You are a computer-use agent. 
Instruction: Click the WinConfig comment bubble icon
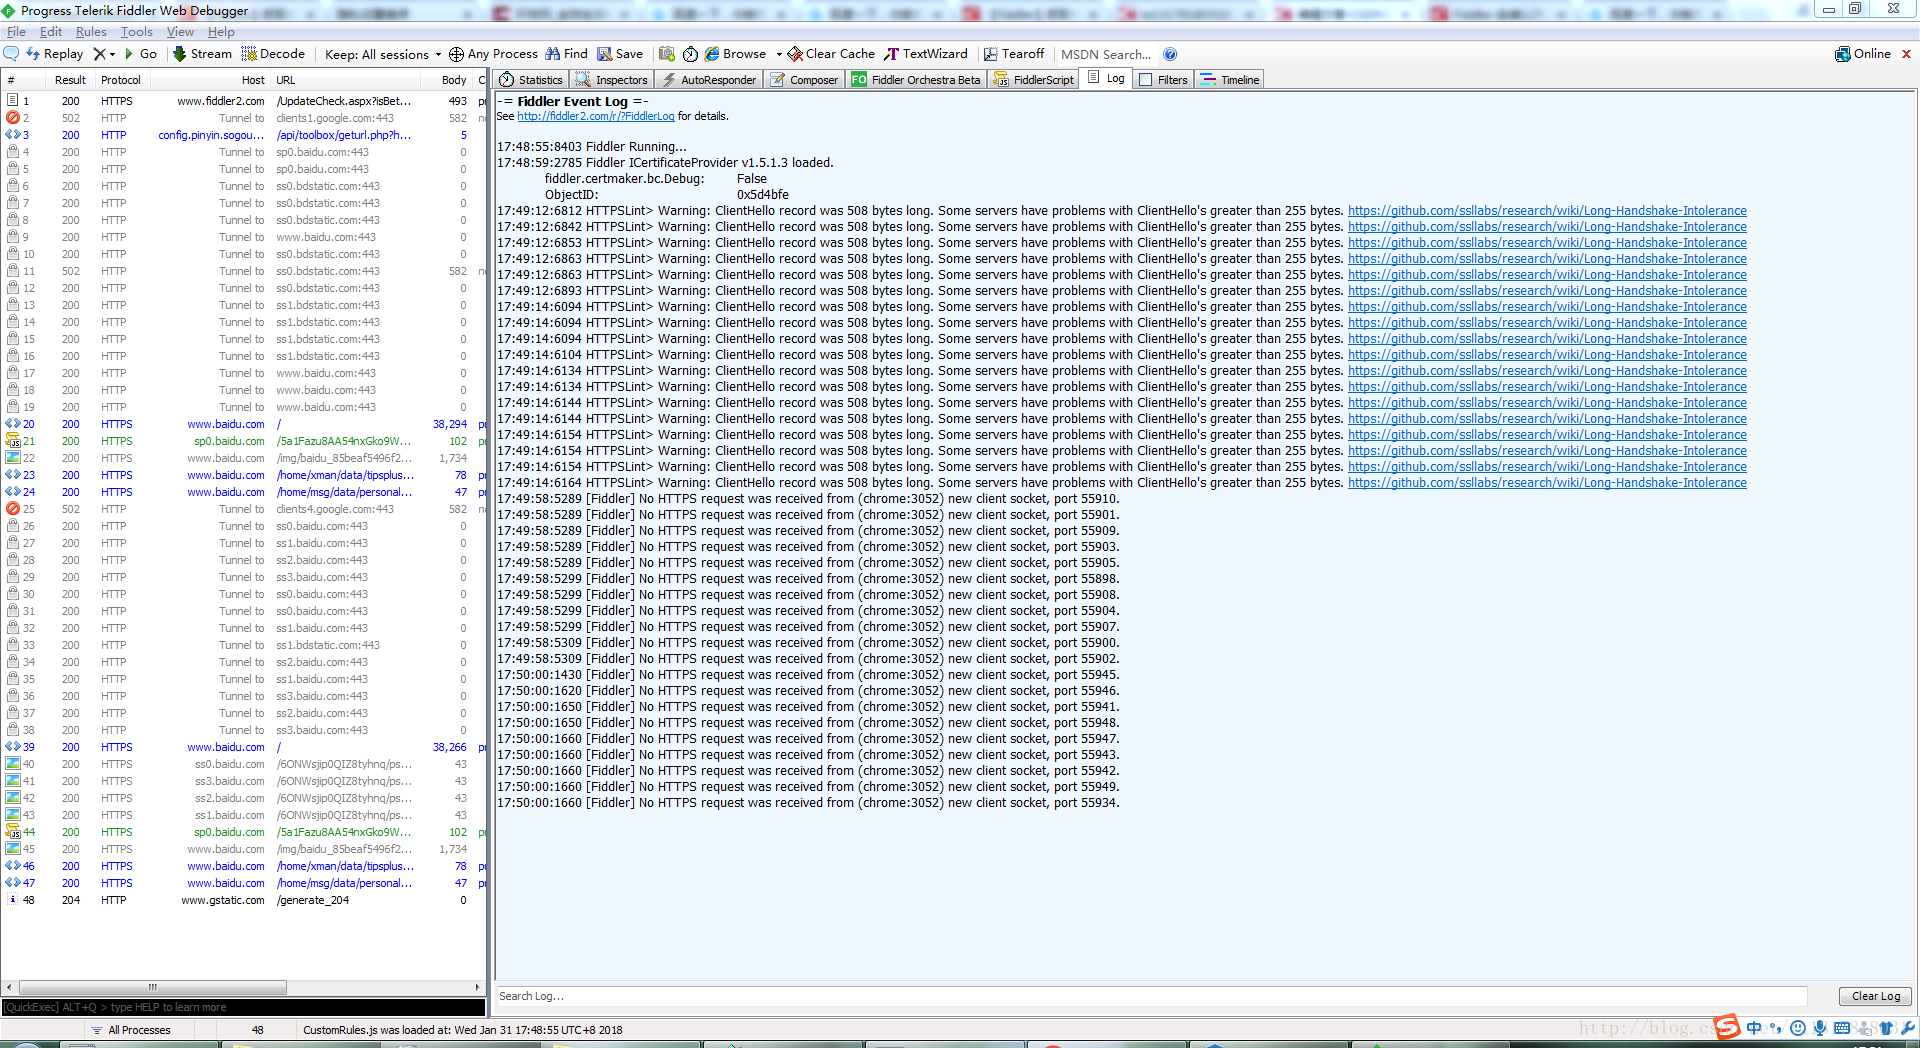click(12, 54)
